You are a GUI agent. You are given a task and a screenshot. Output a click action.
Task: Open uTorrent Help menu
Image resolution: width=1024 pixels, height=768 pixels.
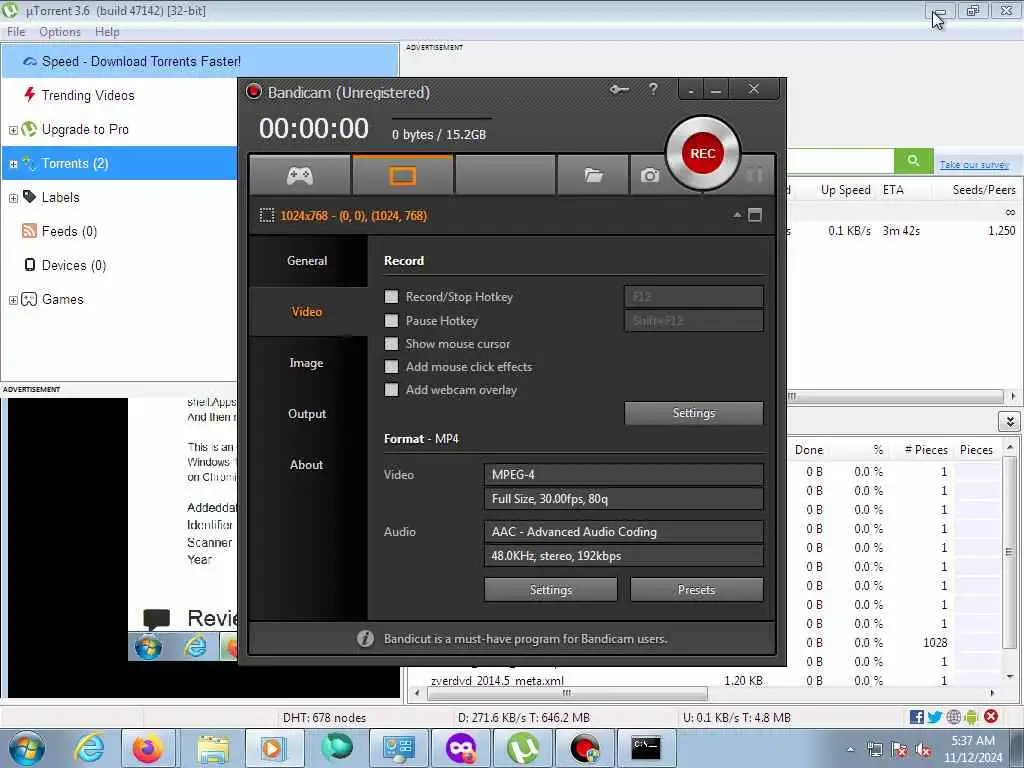point(107,32)
